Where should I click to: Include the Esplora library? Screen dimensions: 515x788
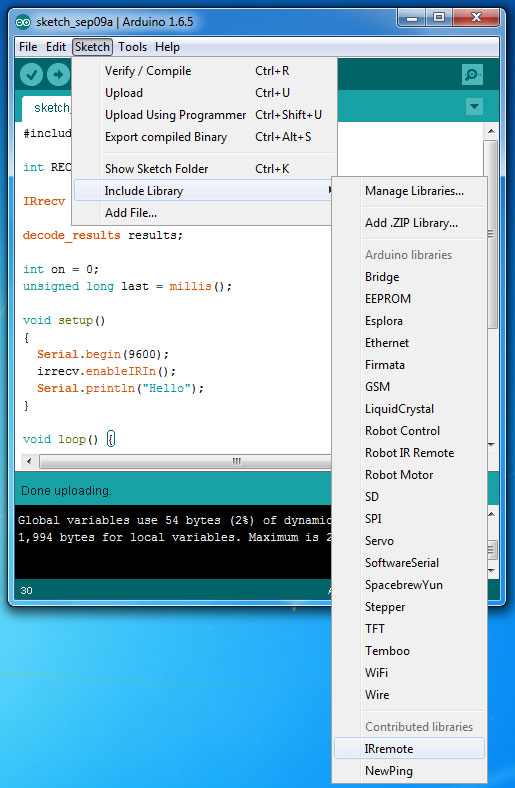pyautogui.click(x=409, y=321)
